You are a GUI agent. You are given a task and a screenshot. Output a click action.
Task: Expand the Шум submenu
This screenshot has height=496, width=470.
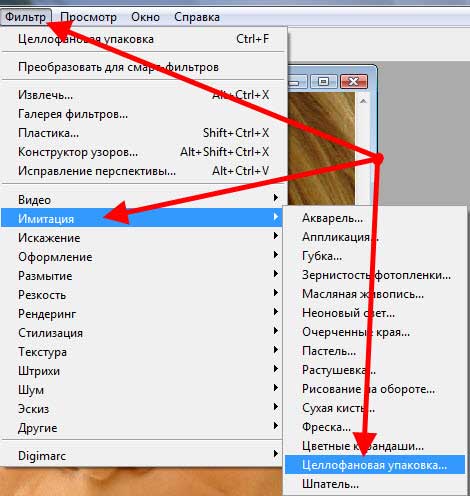[143, 389]
